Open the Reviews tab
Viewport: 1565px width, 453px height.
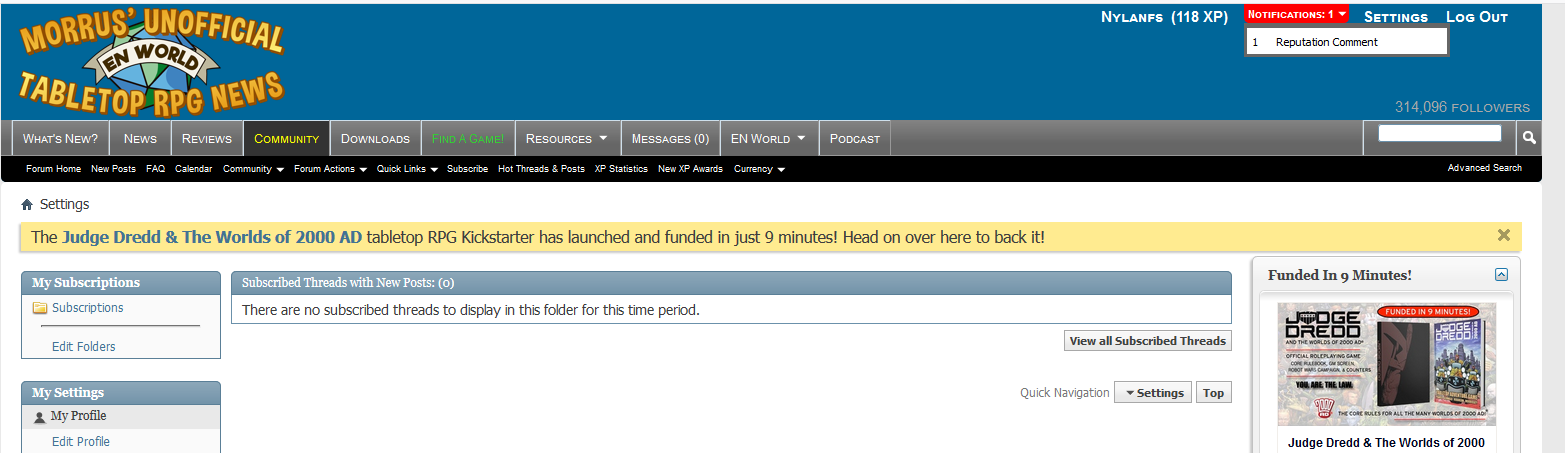point(206,139)
